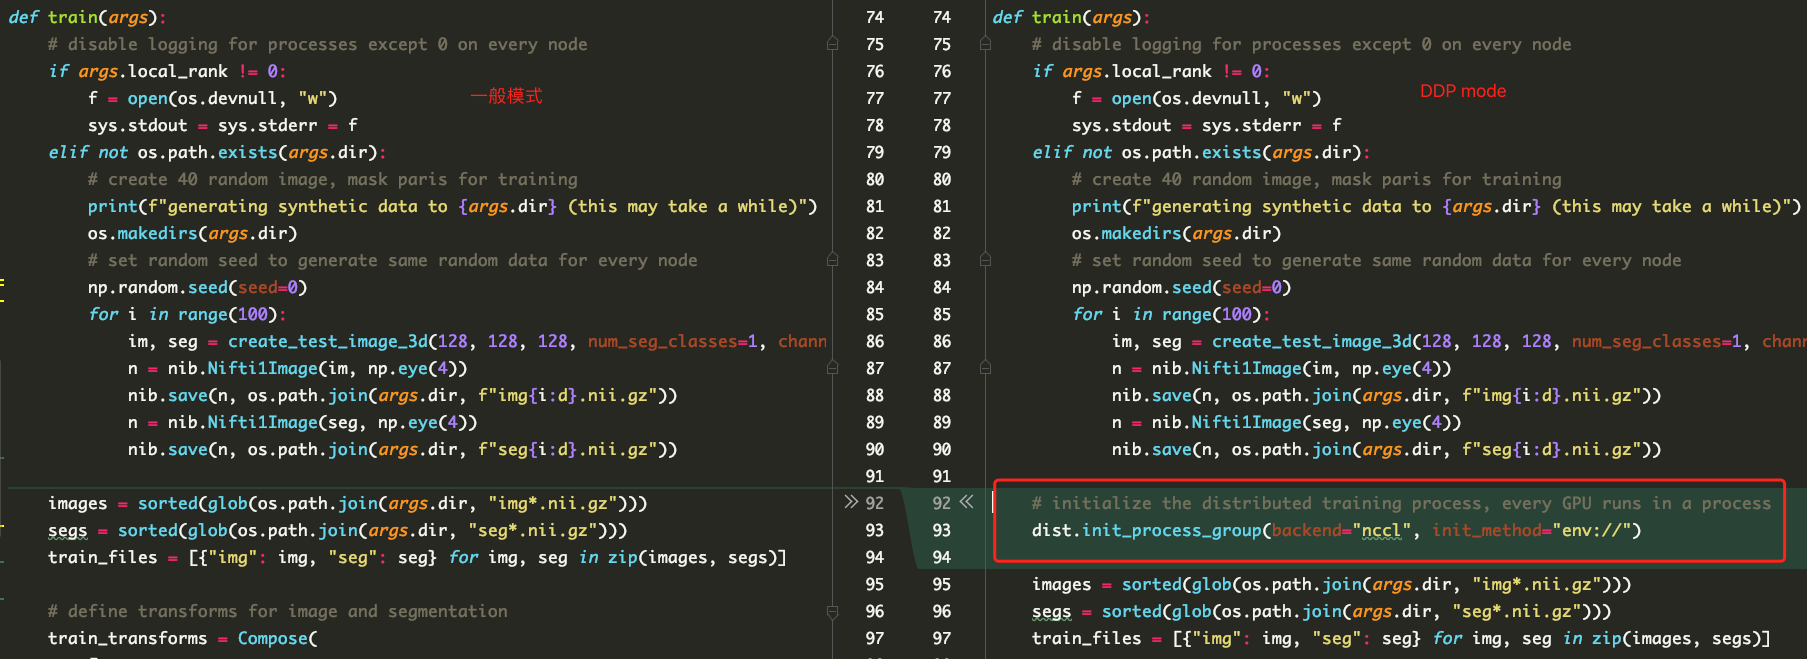
Task: Click 'im, seg = create_test_image_3d' line in right pane
Action: (1458, 341)
